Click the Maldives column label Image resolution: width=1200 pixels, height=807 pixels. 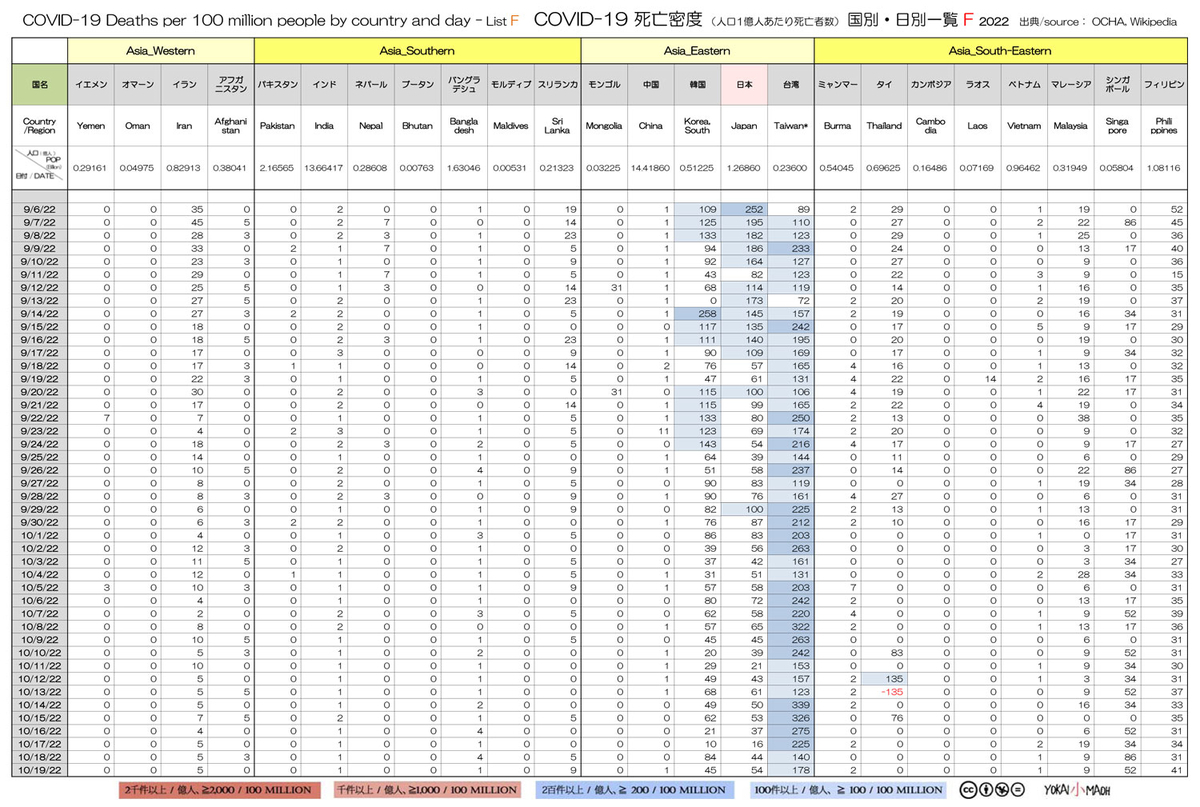[511, 127]
